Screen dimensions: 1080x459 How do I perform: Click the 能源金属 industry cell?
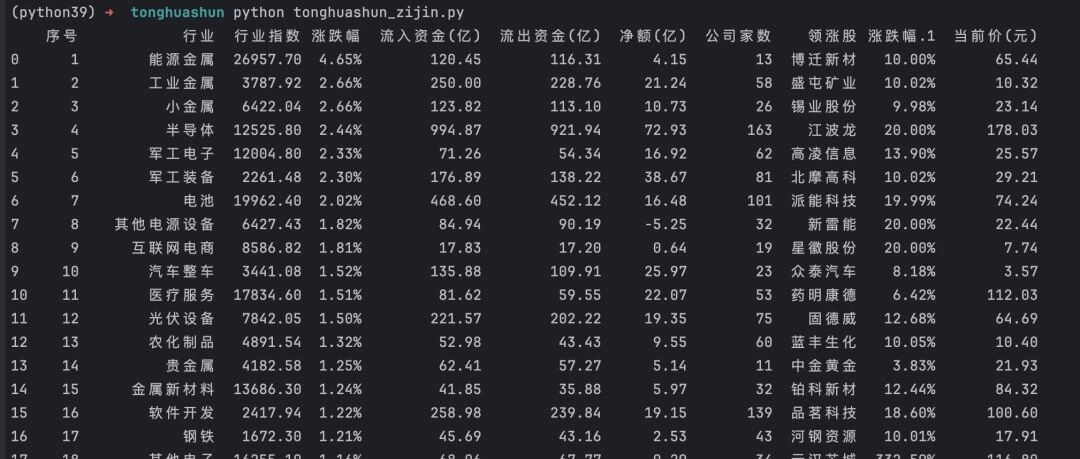tap(181, 60)
